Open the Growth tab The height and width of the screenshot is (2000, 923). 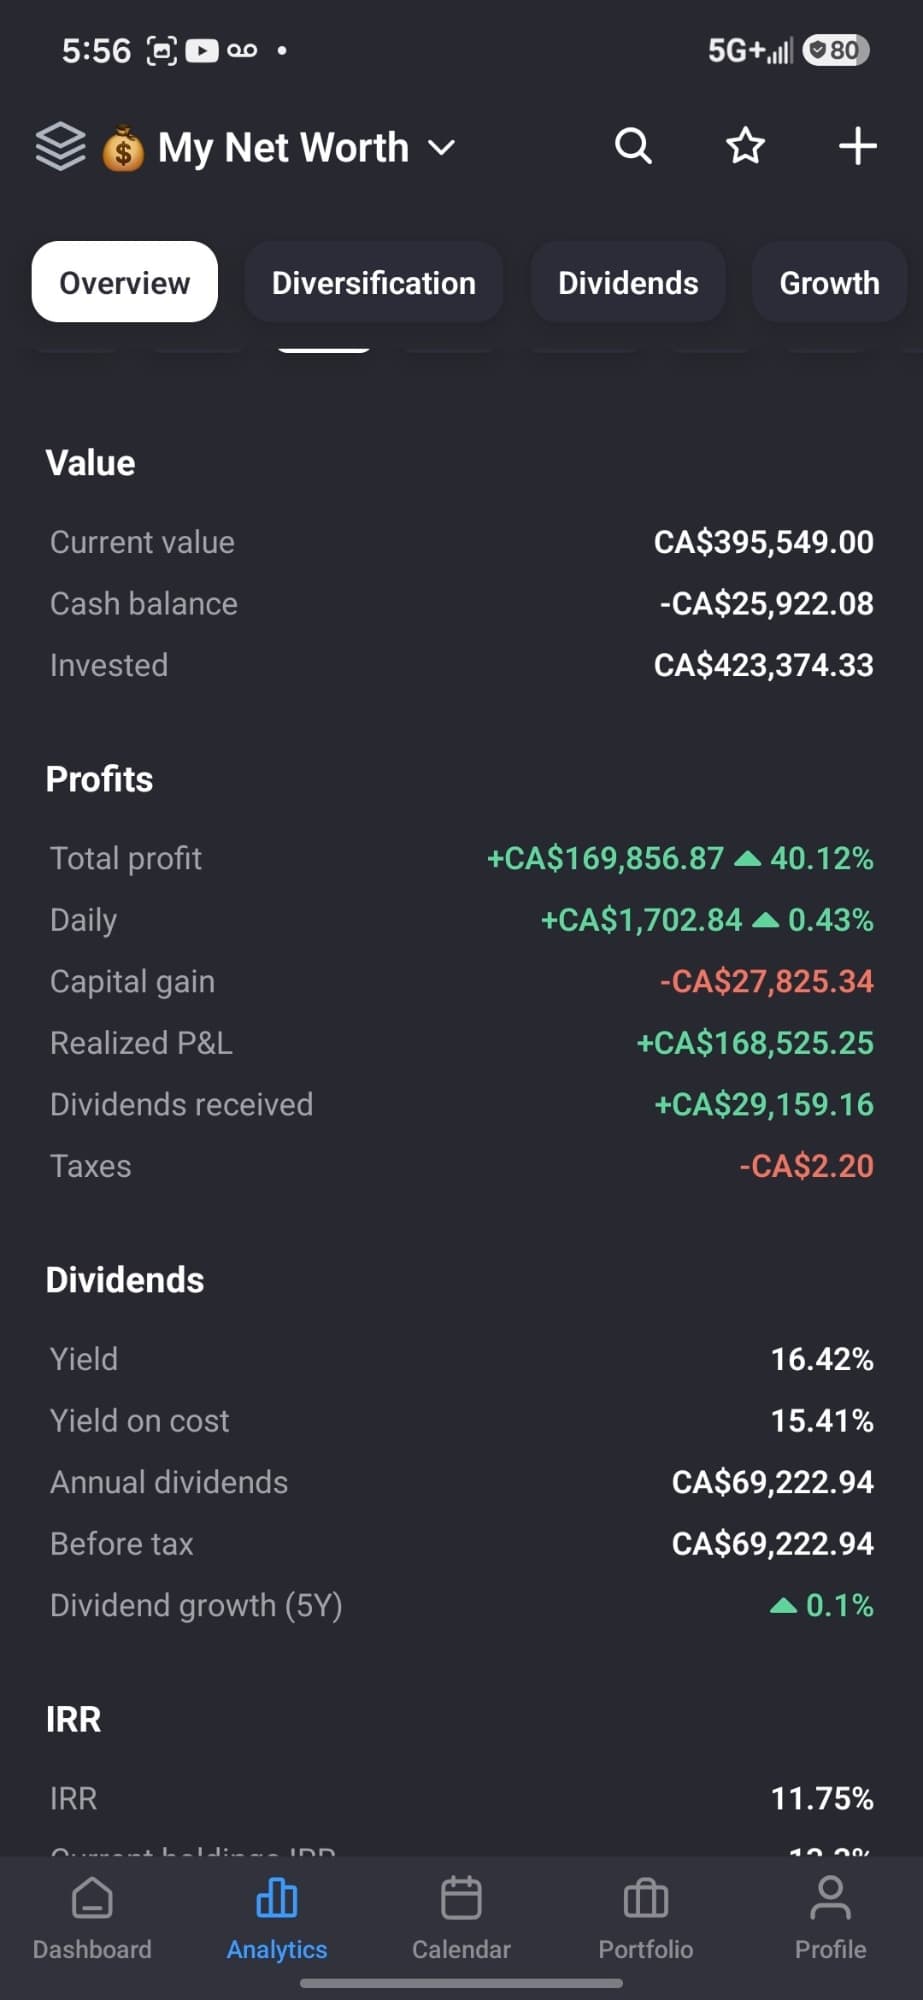pos(829,282)
